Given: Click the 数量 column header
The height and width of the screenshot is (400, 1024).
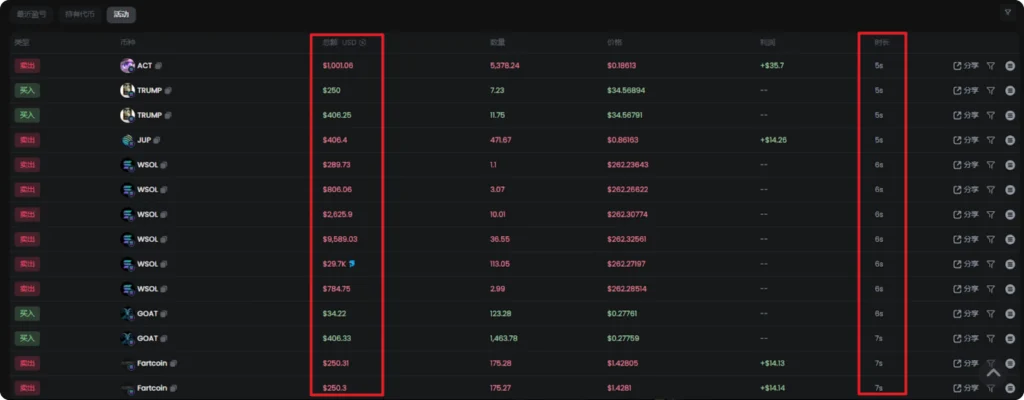Looking at the screenshot, I should [x=498, y=42].
